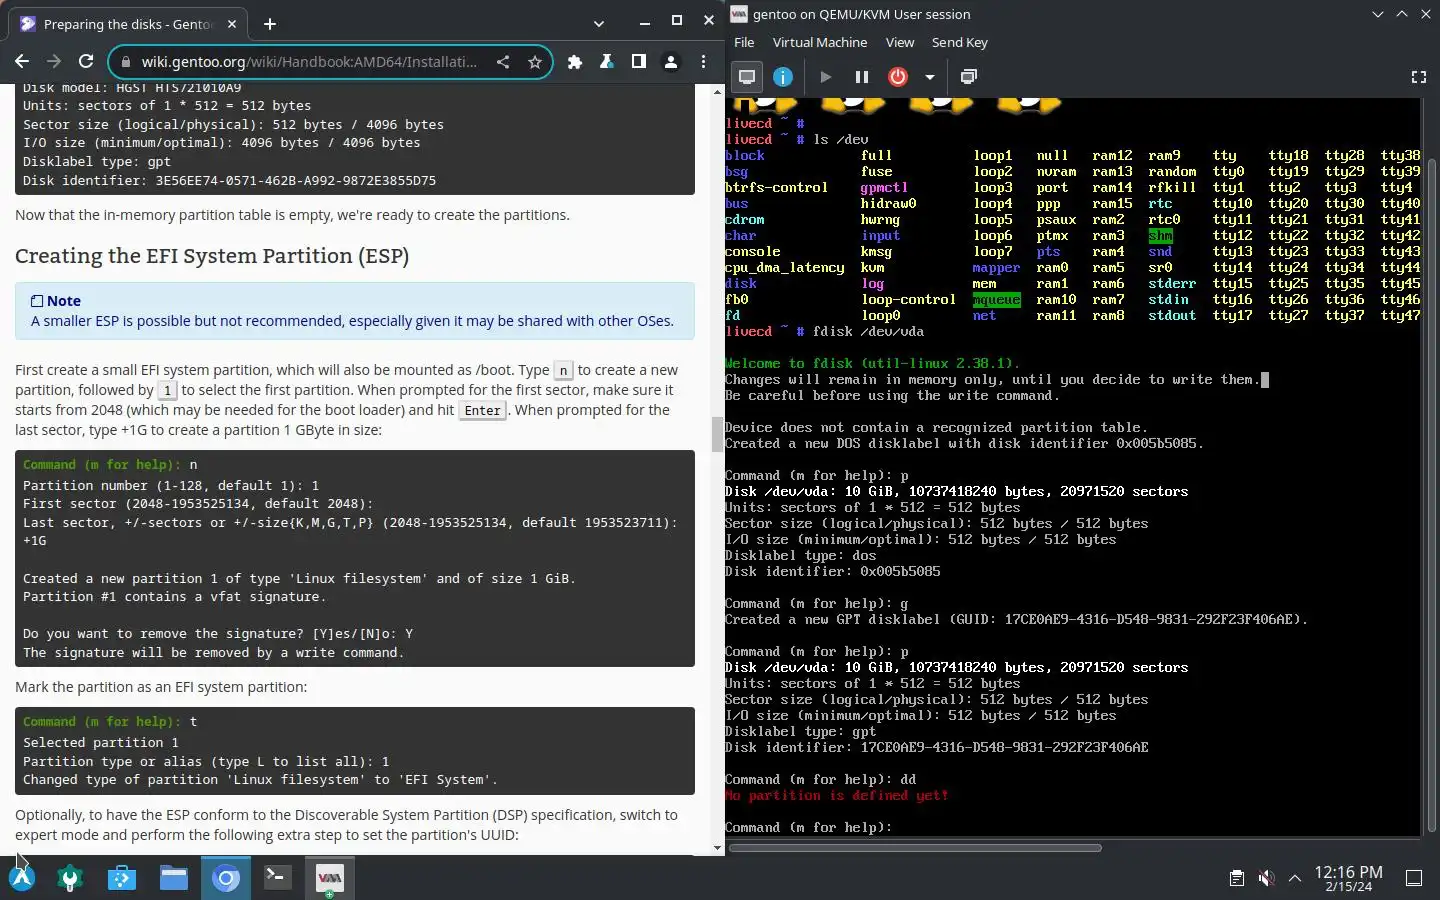Open software store icon in taskbar

click(122, 878)
